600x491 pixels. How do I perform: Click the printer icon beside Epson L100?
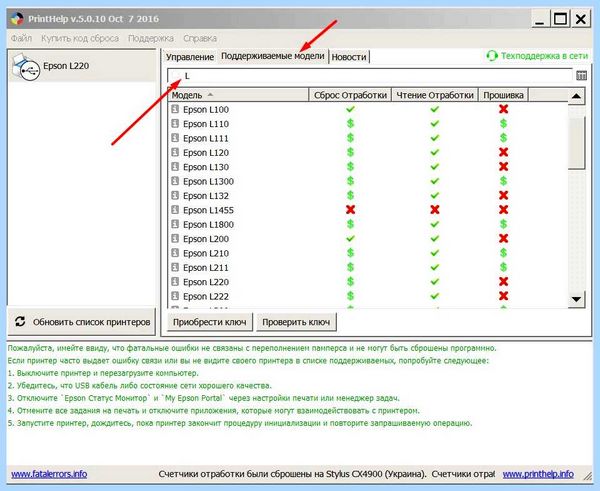point(175,109)
